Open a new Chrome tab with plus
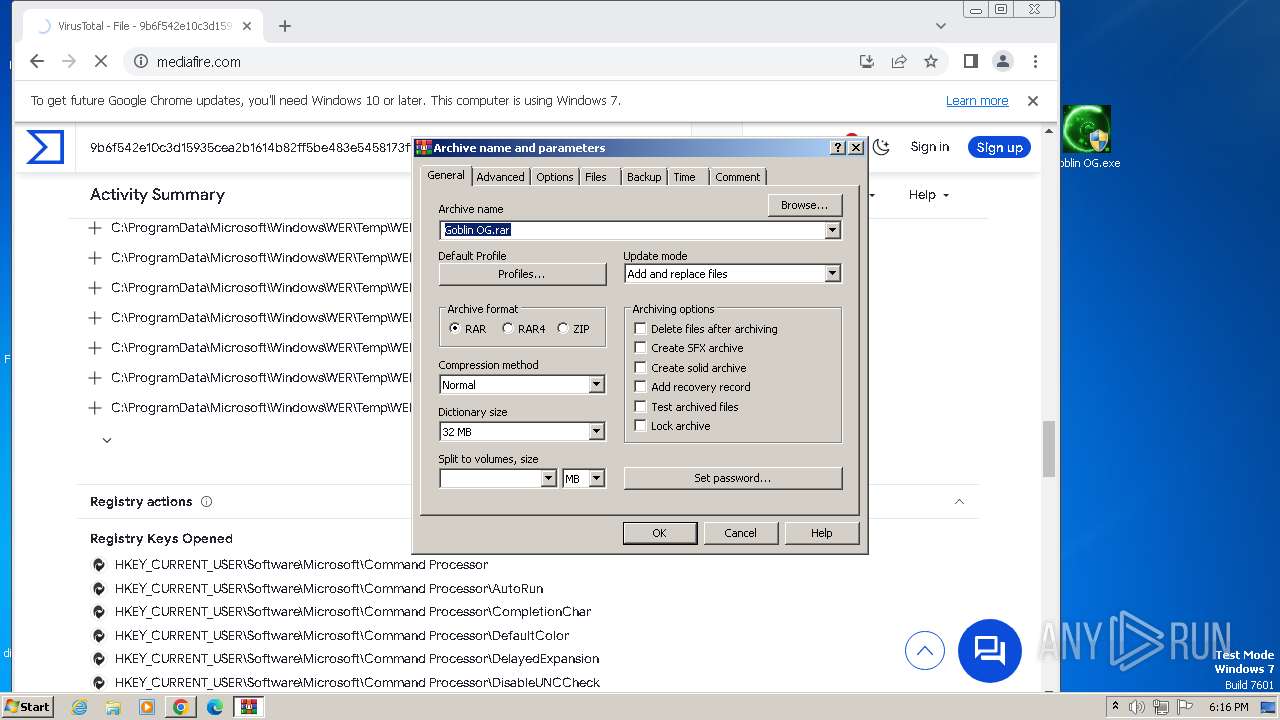 tap(285, 26)
